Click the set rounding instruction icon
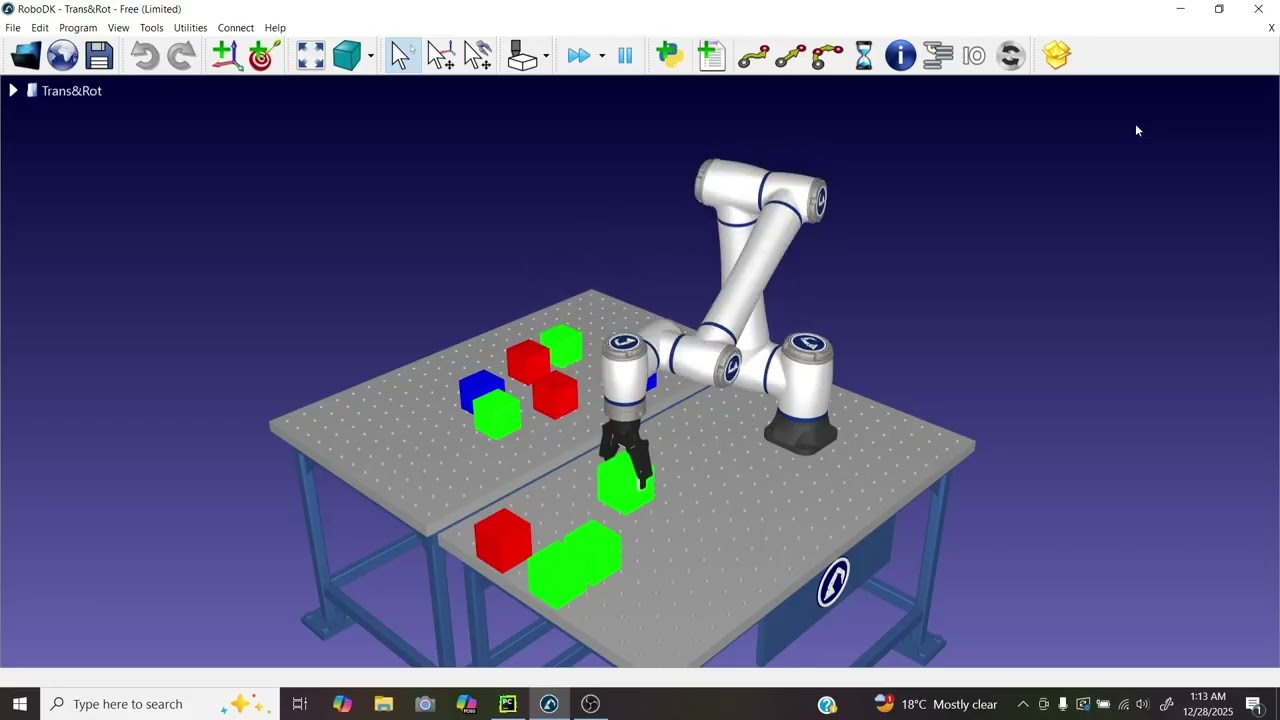Viewport: 1280px width, 720px height. [1010, 56]
